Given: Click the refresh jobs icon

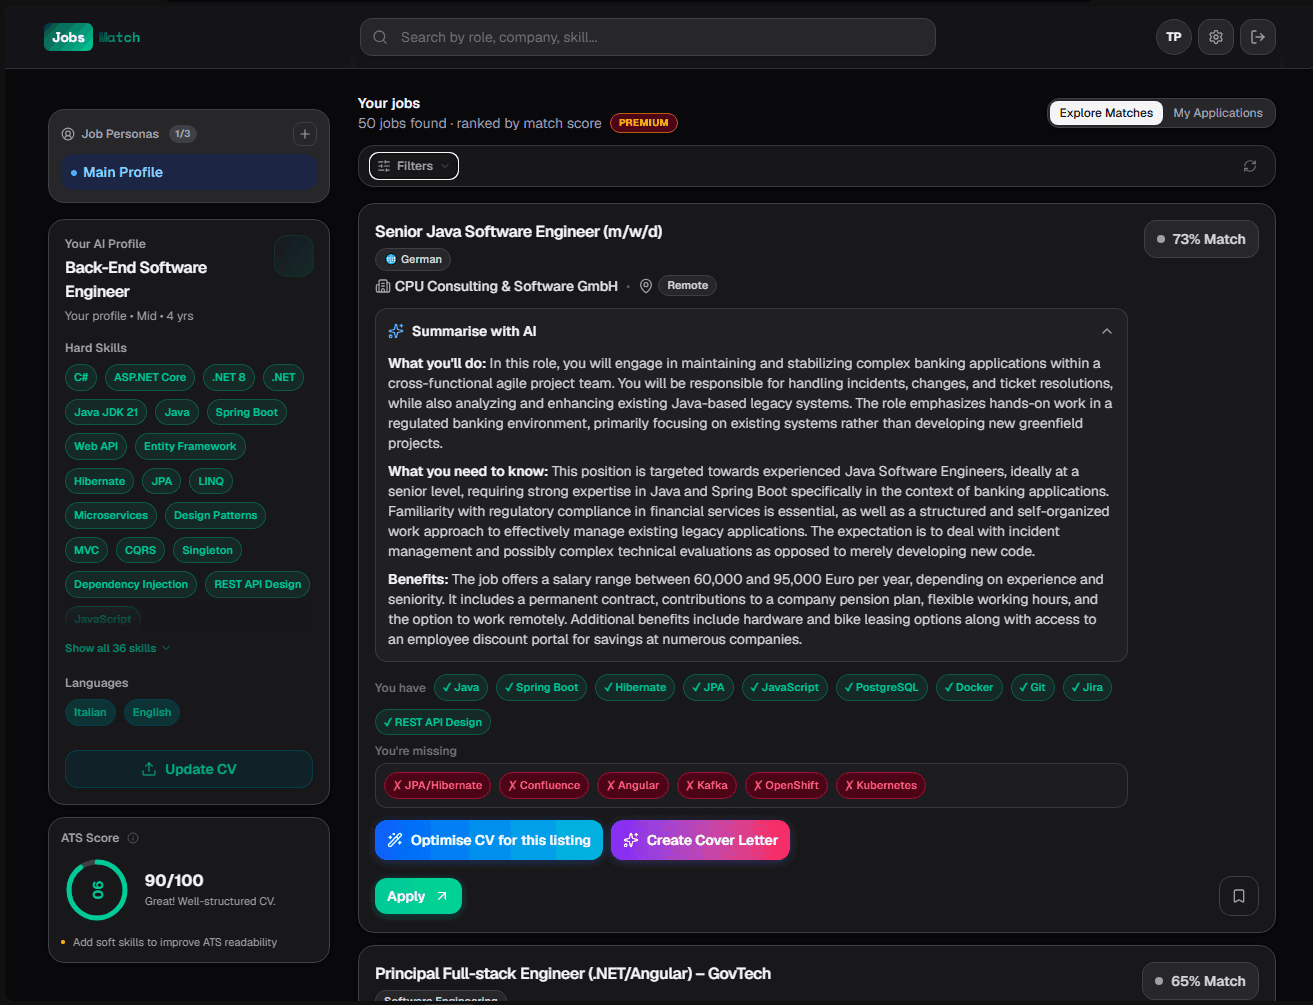Looking at the screenshot, I should (x=1250, y=166).
